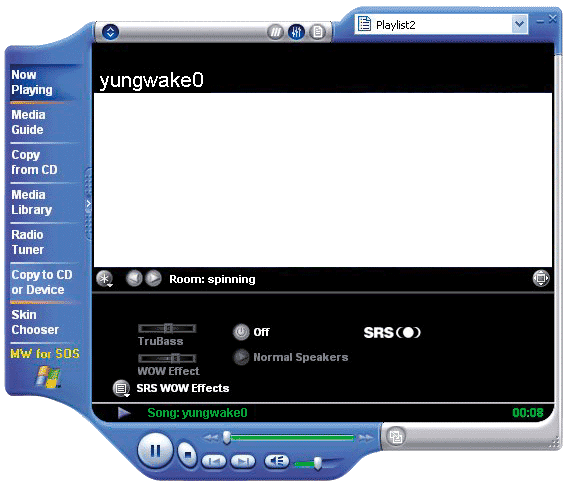Screen dimensions: 567x485
Task: Pause playback
Action: tap(155, 451)
